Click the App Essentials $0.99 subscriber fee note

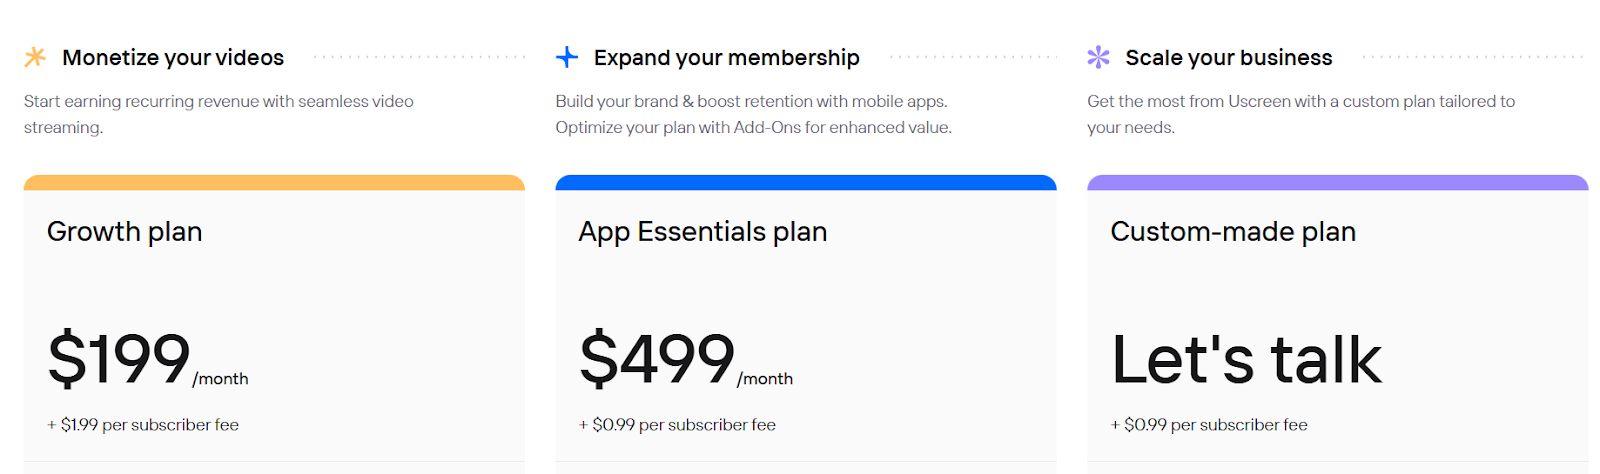click(677, 425)
